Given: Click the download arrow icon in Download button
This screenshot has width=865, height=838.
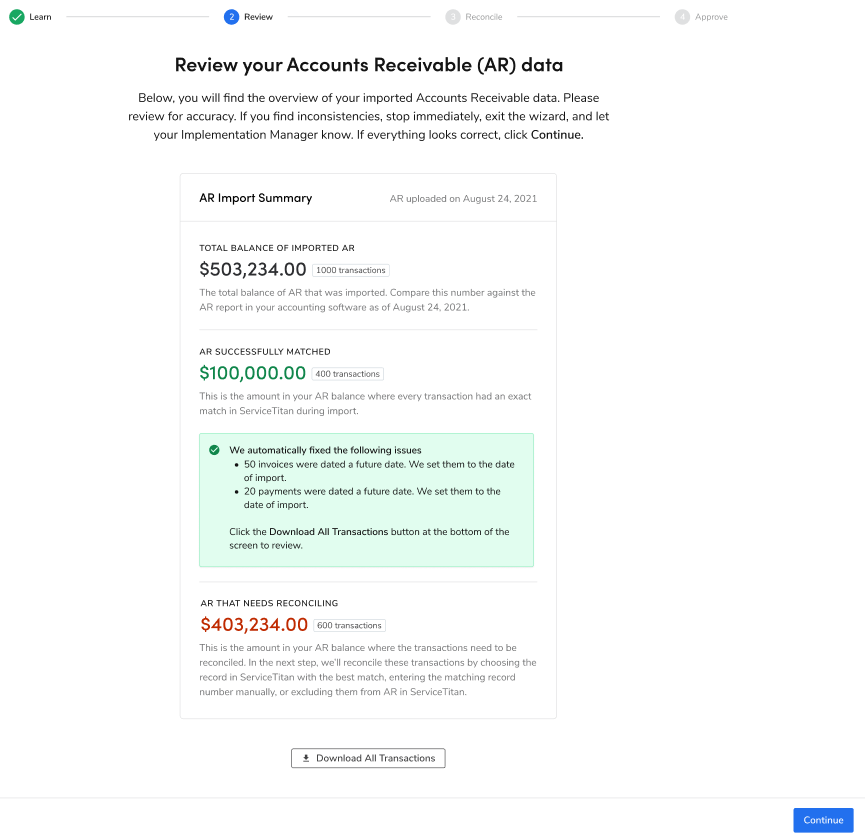Looking at the screenshot, I should tap(306, 758).
